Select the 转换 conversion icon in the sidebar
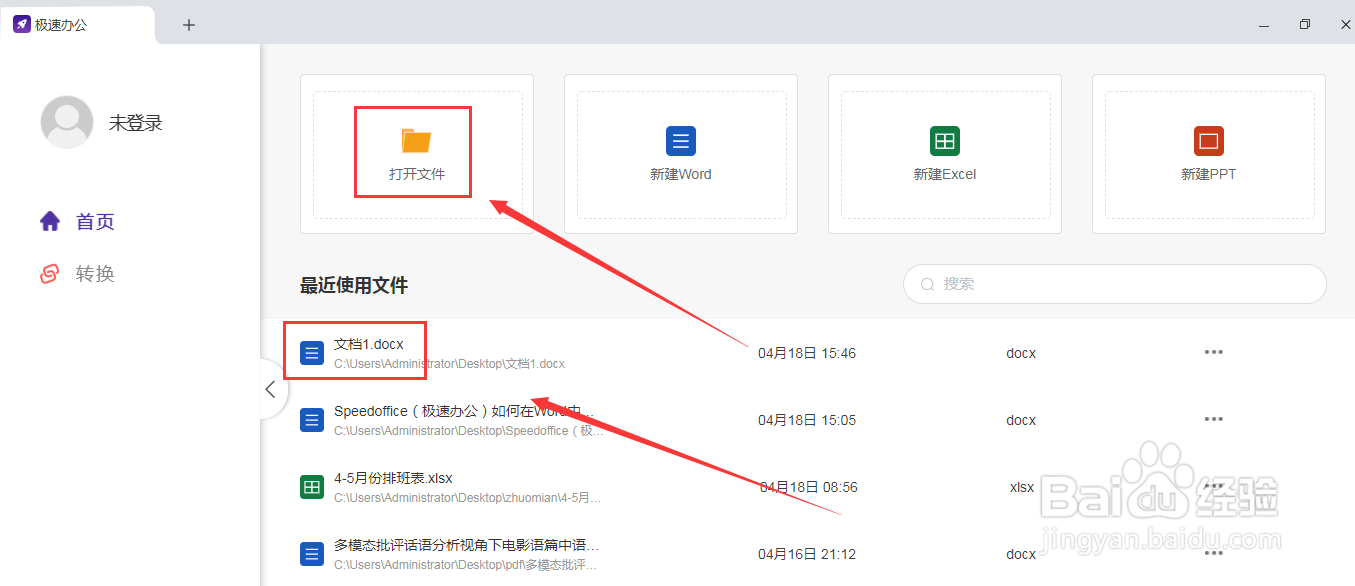The image size is (1355, 586). (49, 273)
